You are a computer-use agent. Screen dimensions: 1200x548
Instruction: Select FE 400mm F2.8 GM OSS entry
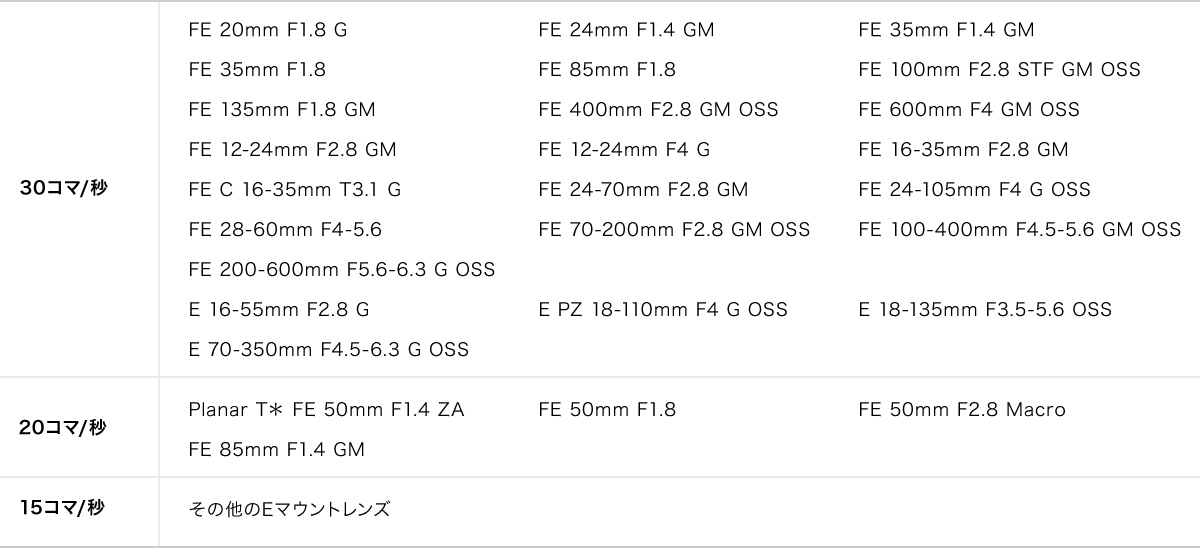click(x=658, y=110)
